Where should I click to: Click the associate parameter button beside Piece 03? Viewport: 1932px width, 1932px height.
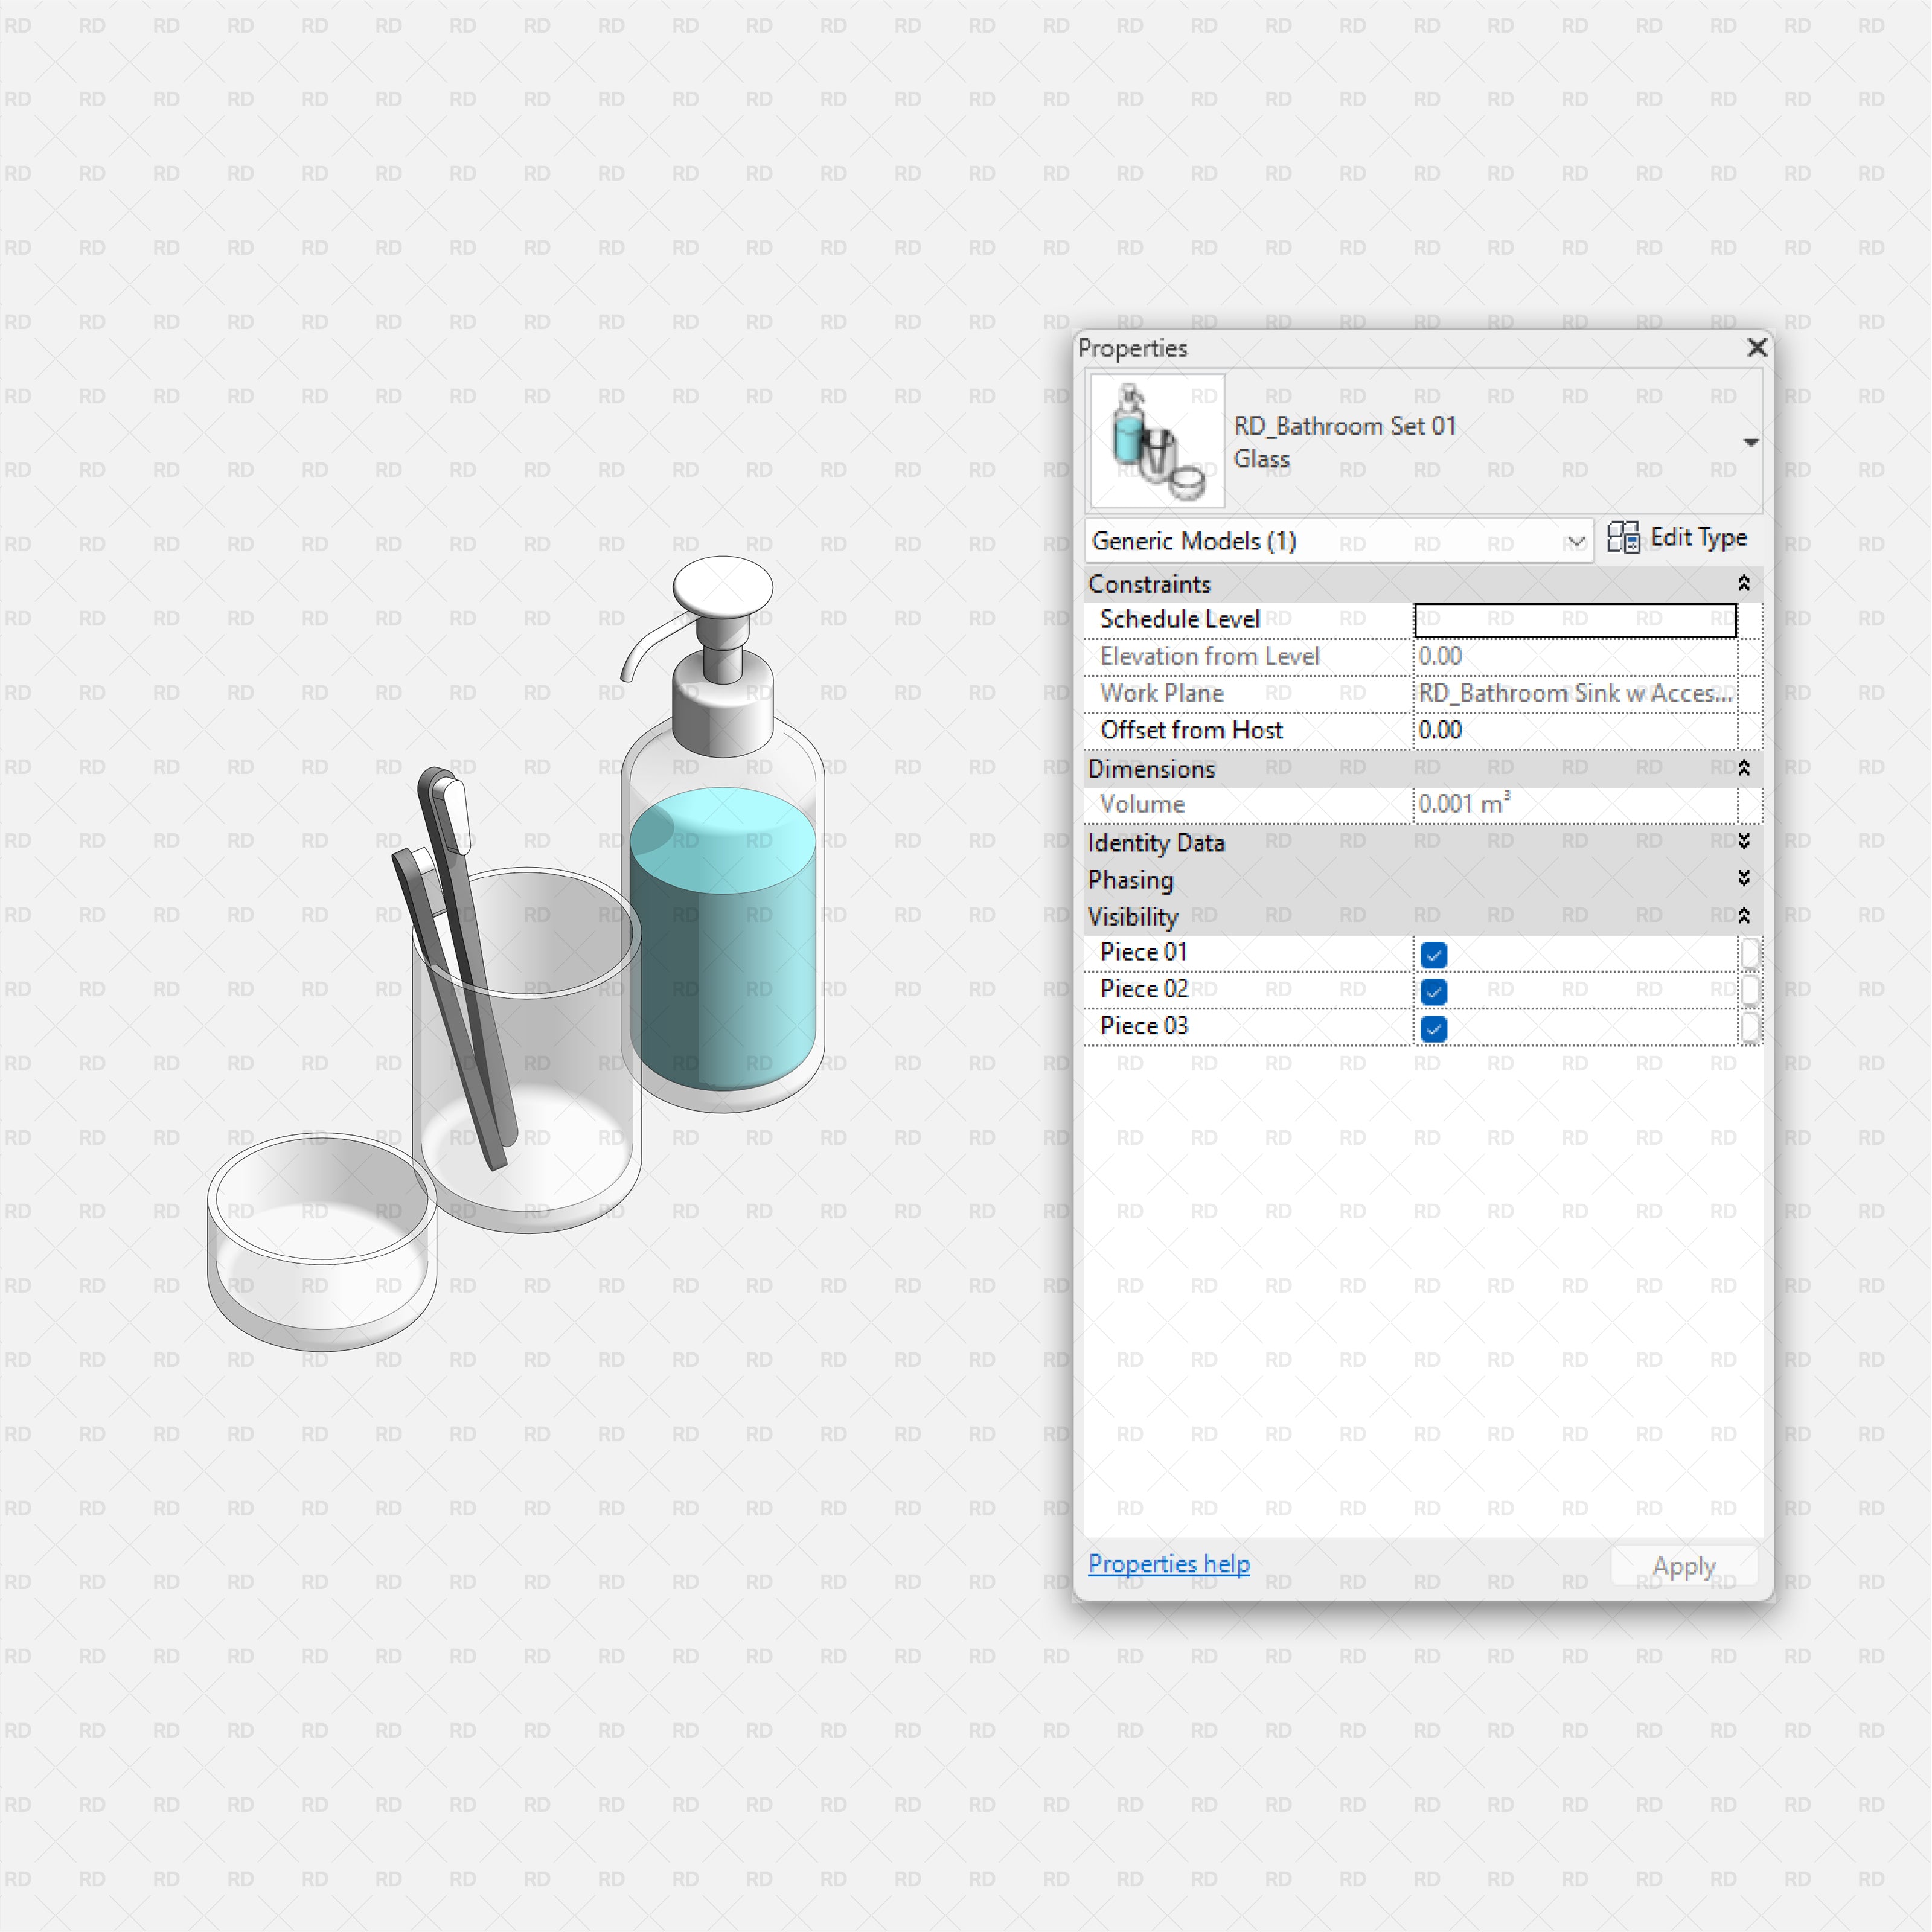coord(1749,1028)
